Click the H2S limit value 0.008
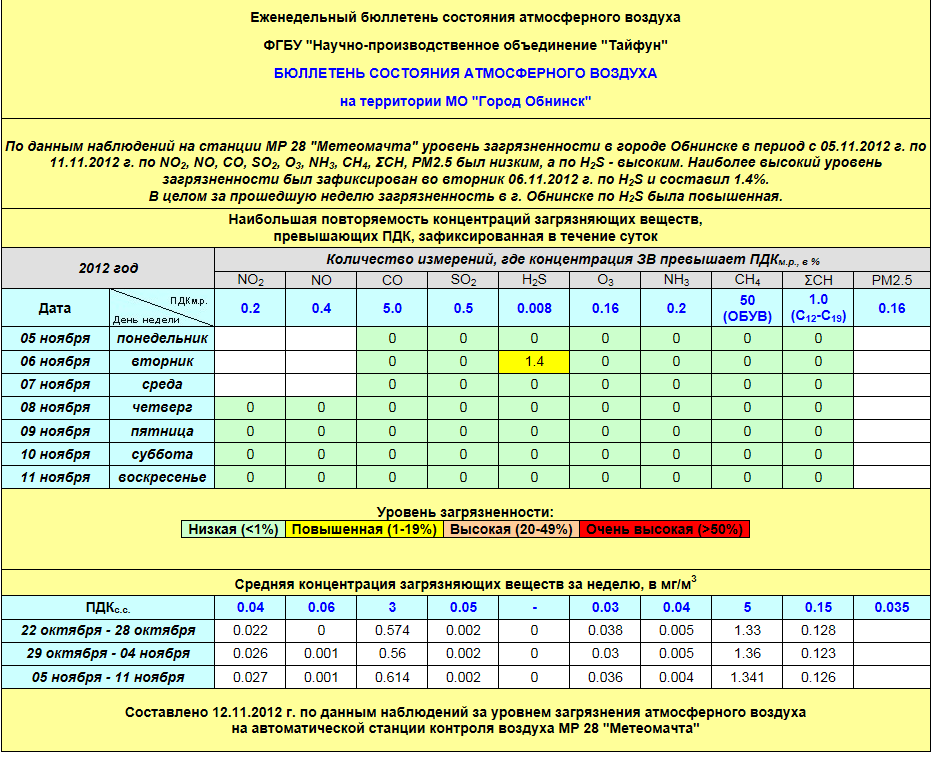Screen dimensions: 932x758 coord(534,308)
